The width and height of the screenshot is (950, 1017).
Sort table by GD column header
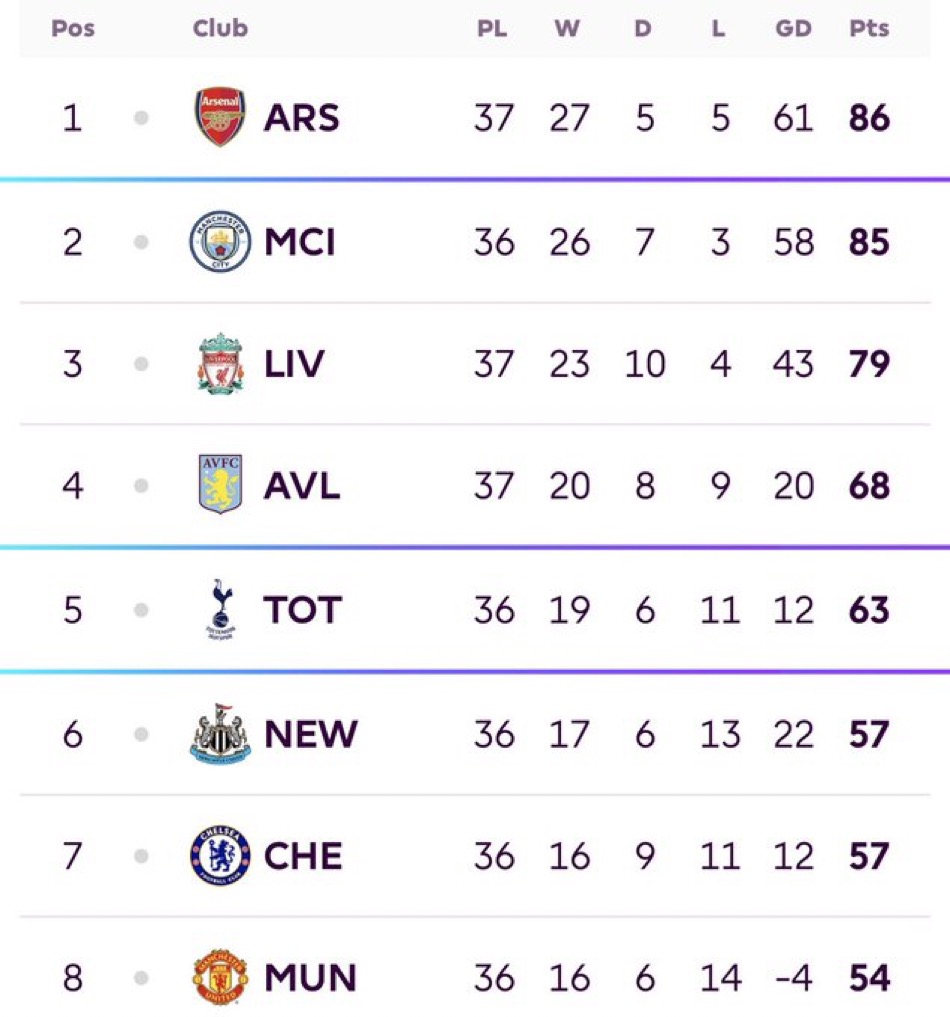pyautogui.click(x=793, y=28)
